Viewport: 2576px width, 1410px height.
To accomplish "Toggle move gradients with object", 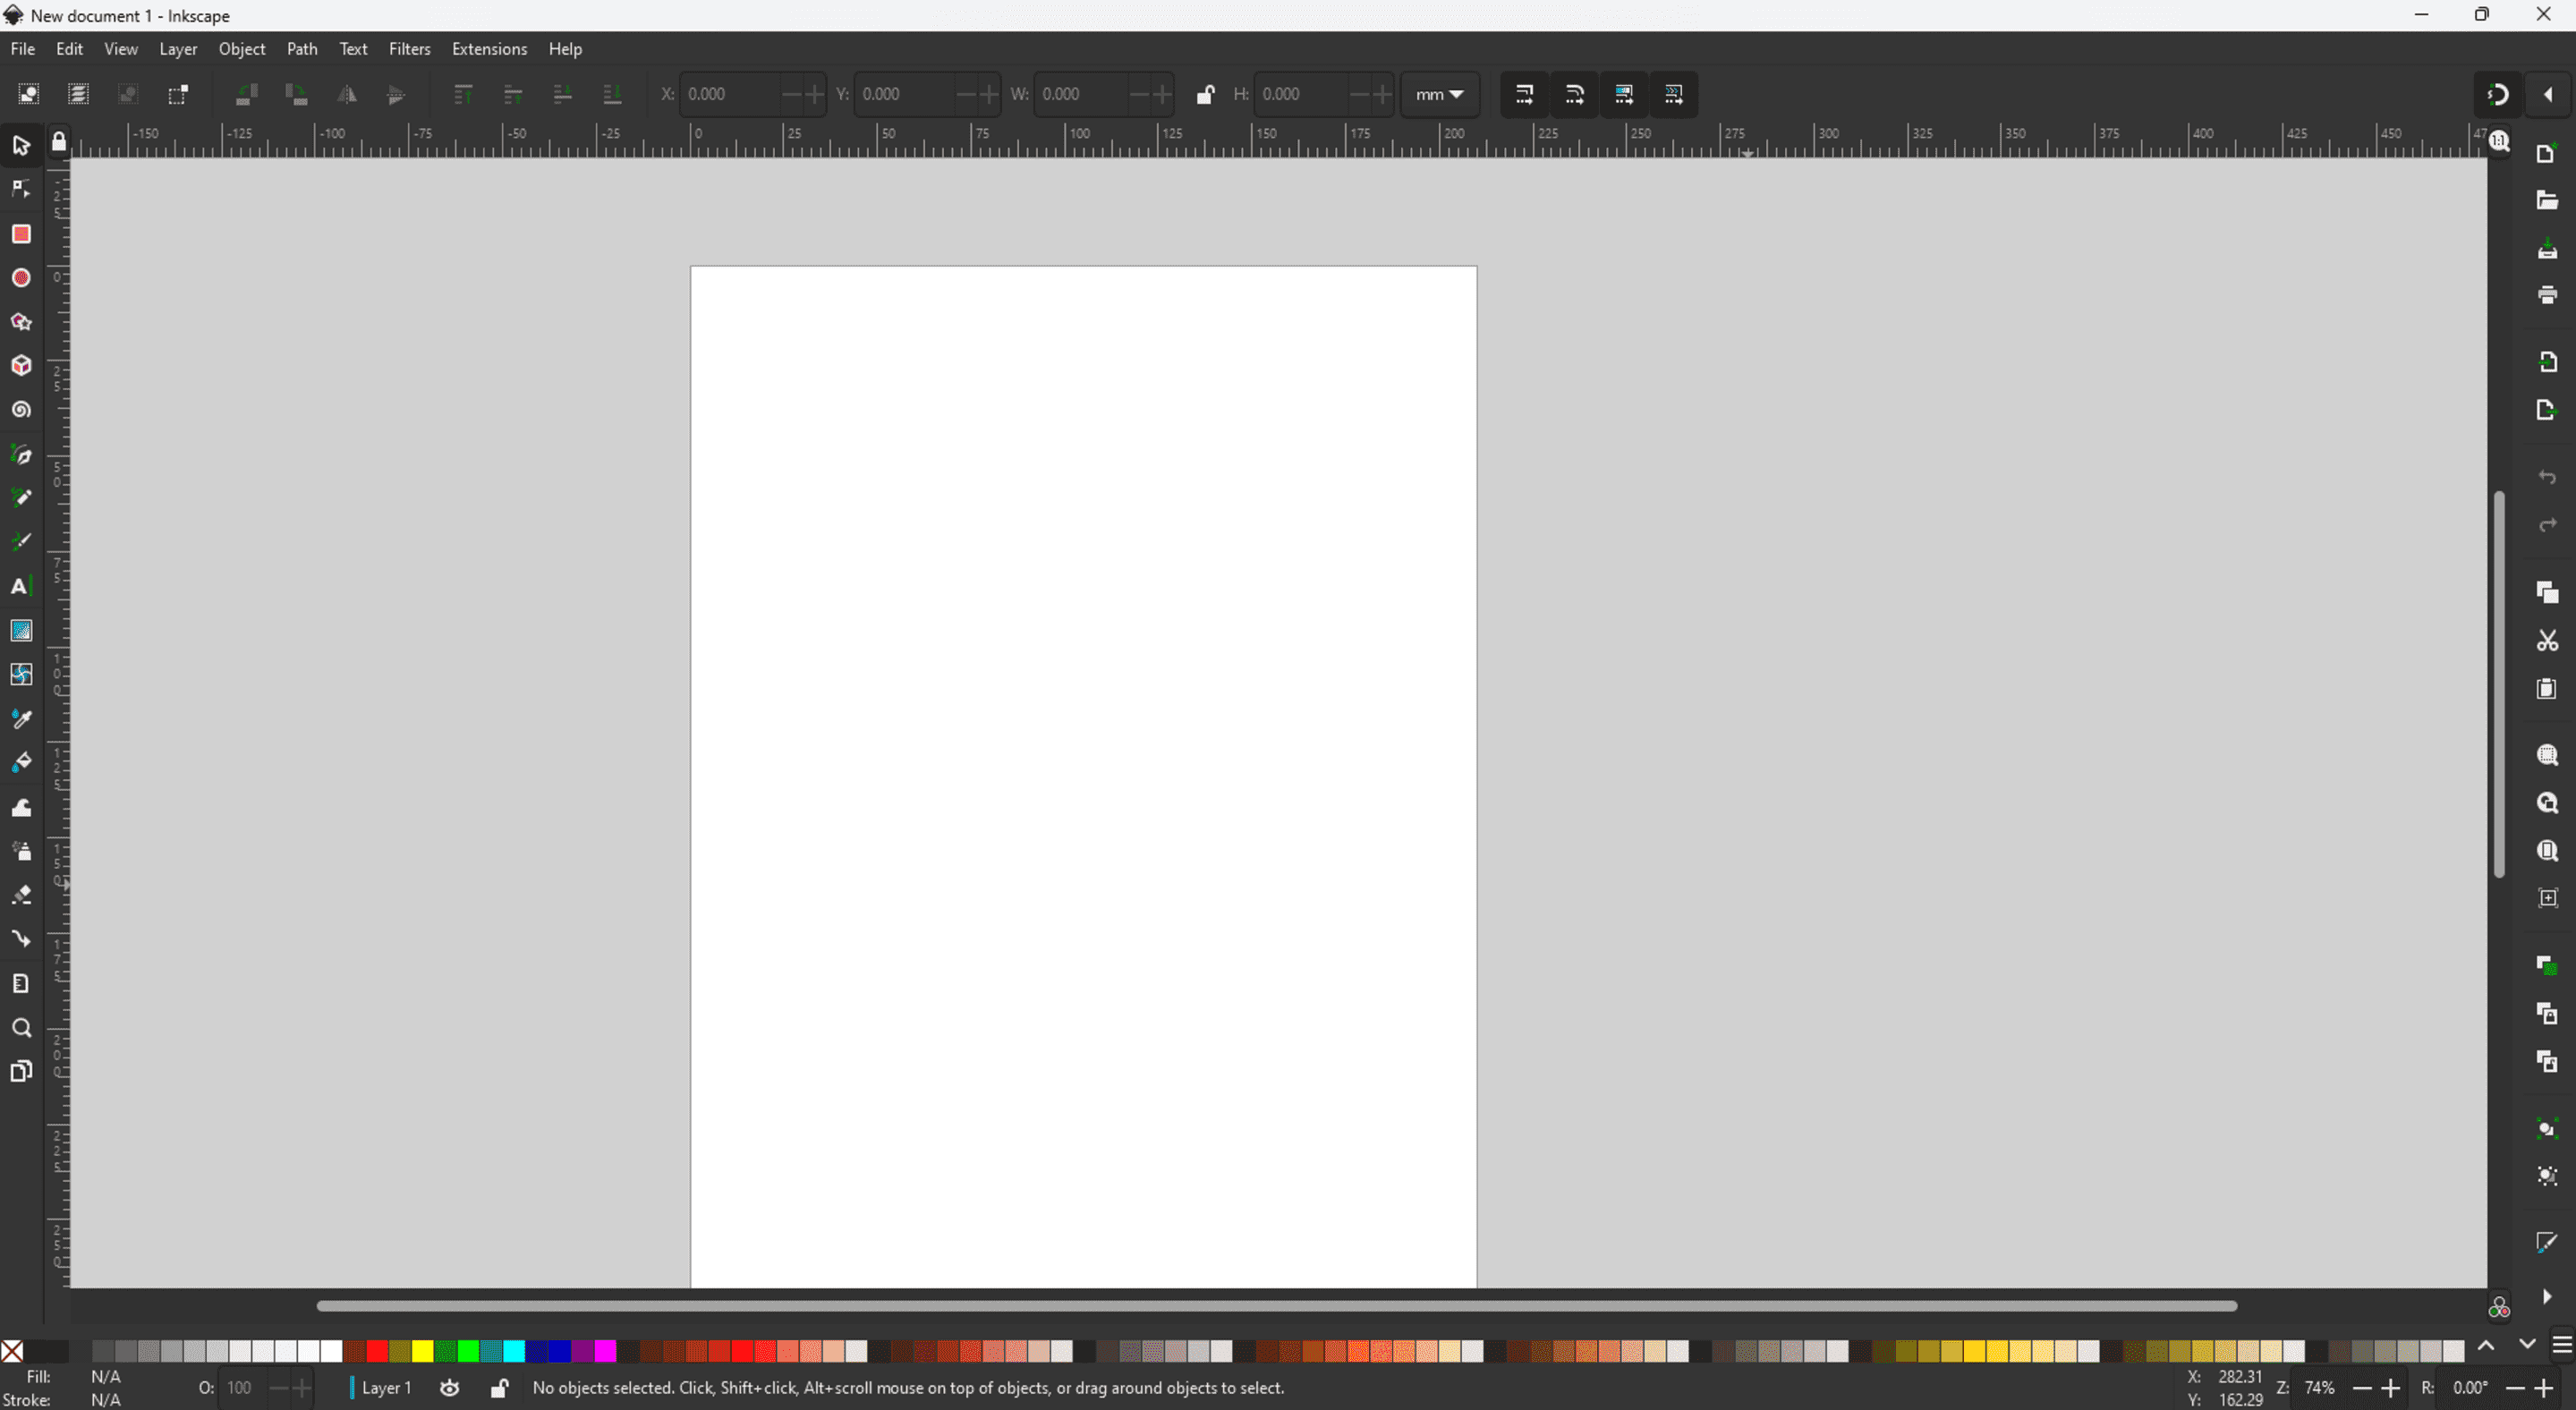I will click(1624, 94).
